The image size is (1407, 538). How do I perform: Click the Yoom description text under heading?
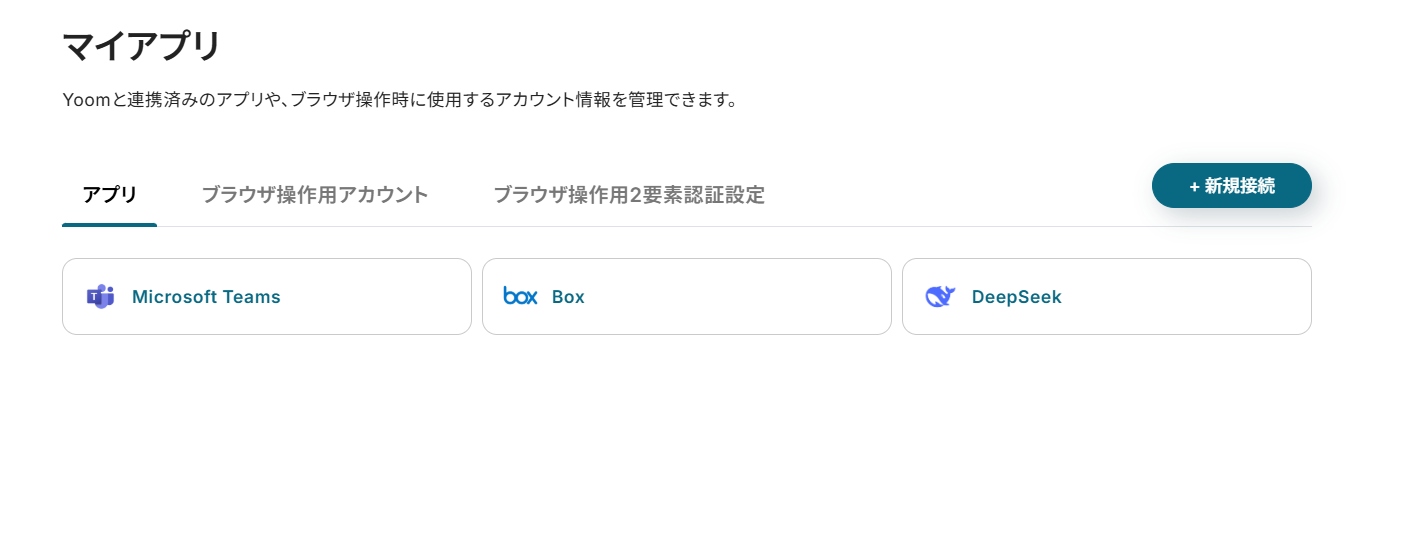[400, 100]
